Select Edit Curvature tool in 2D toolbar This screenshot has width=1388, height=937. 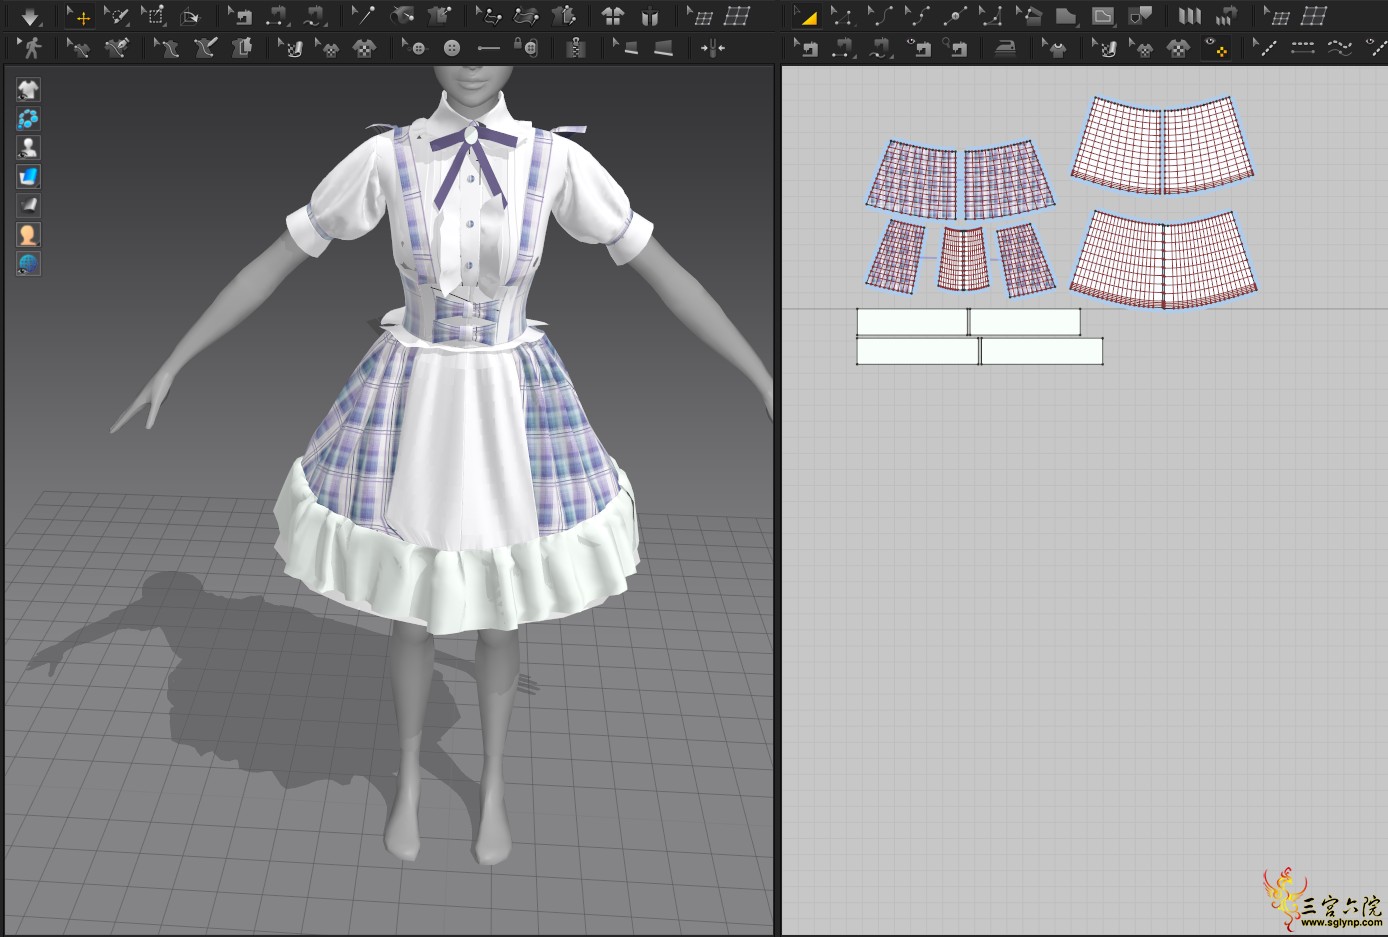coord(880,17)
